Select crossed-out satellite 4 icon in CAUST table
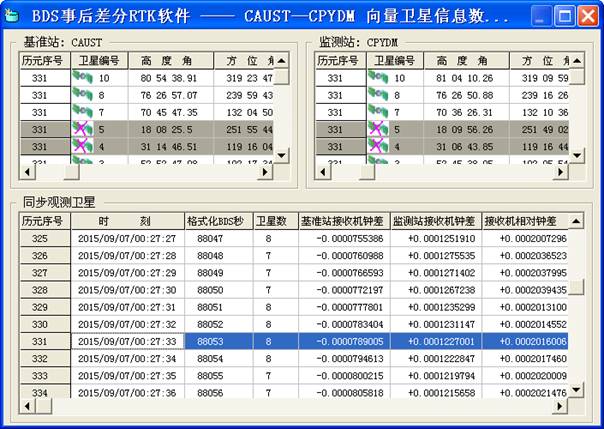604x429 pixels. [x=81, y=146]
